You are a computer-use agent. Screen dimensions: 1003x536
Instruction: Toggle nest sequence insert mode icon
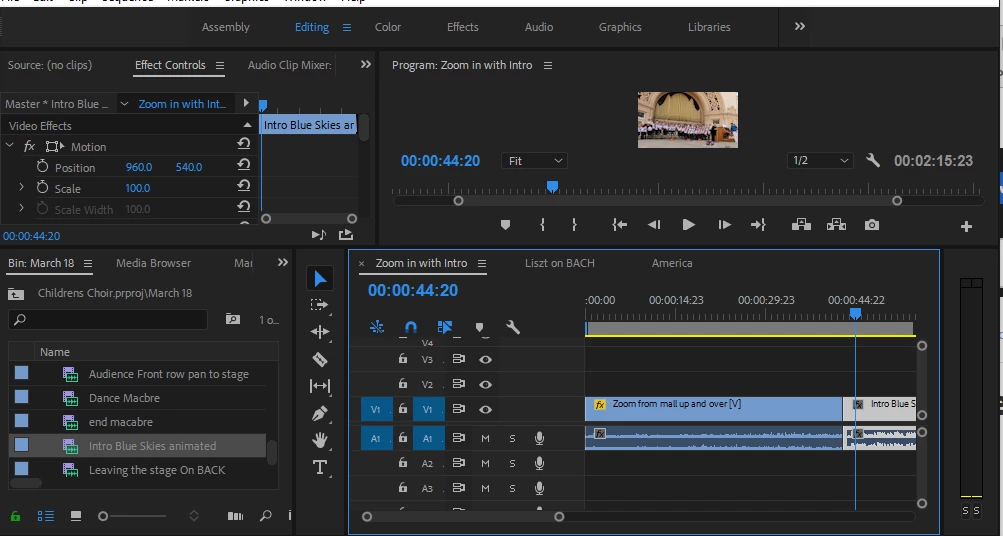click(377, 327)
